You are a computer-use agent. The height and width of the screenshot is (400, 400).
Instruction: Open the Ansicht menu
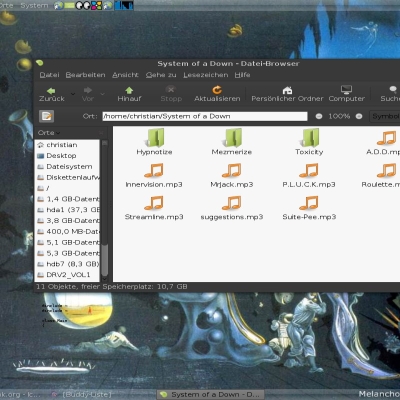pos(125,75)
